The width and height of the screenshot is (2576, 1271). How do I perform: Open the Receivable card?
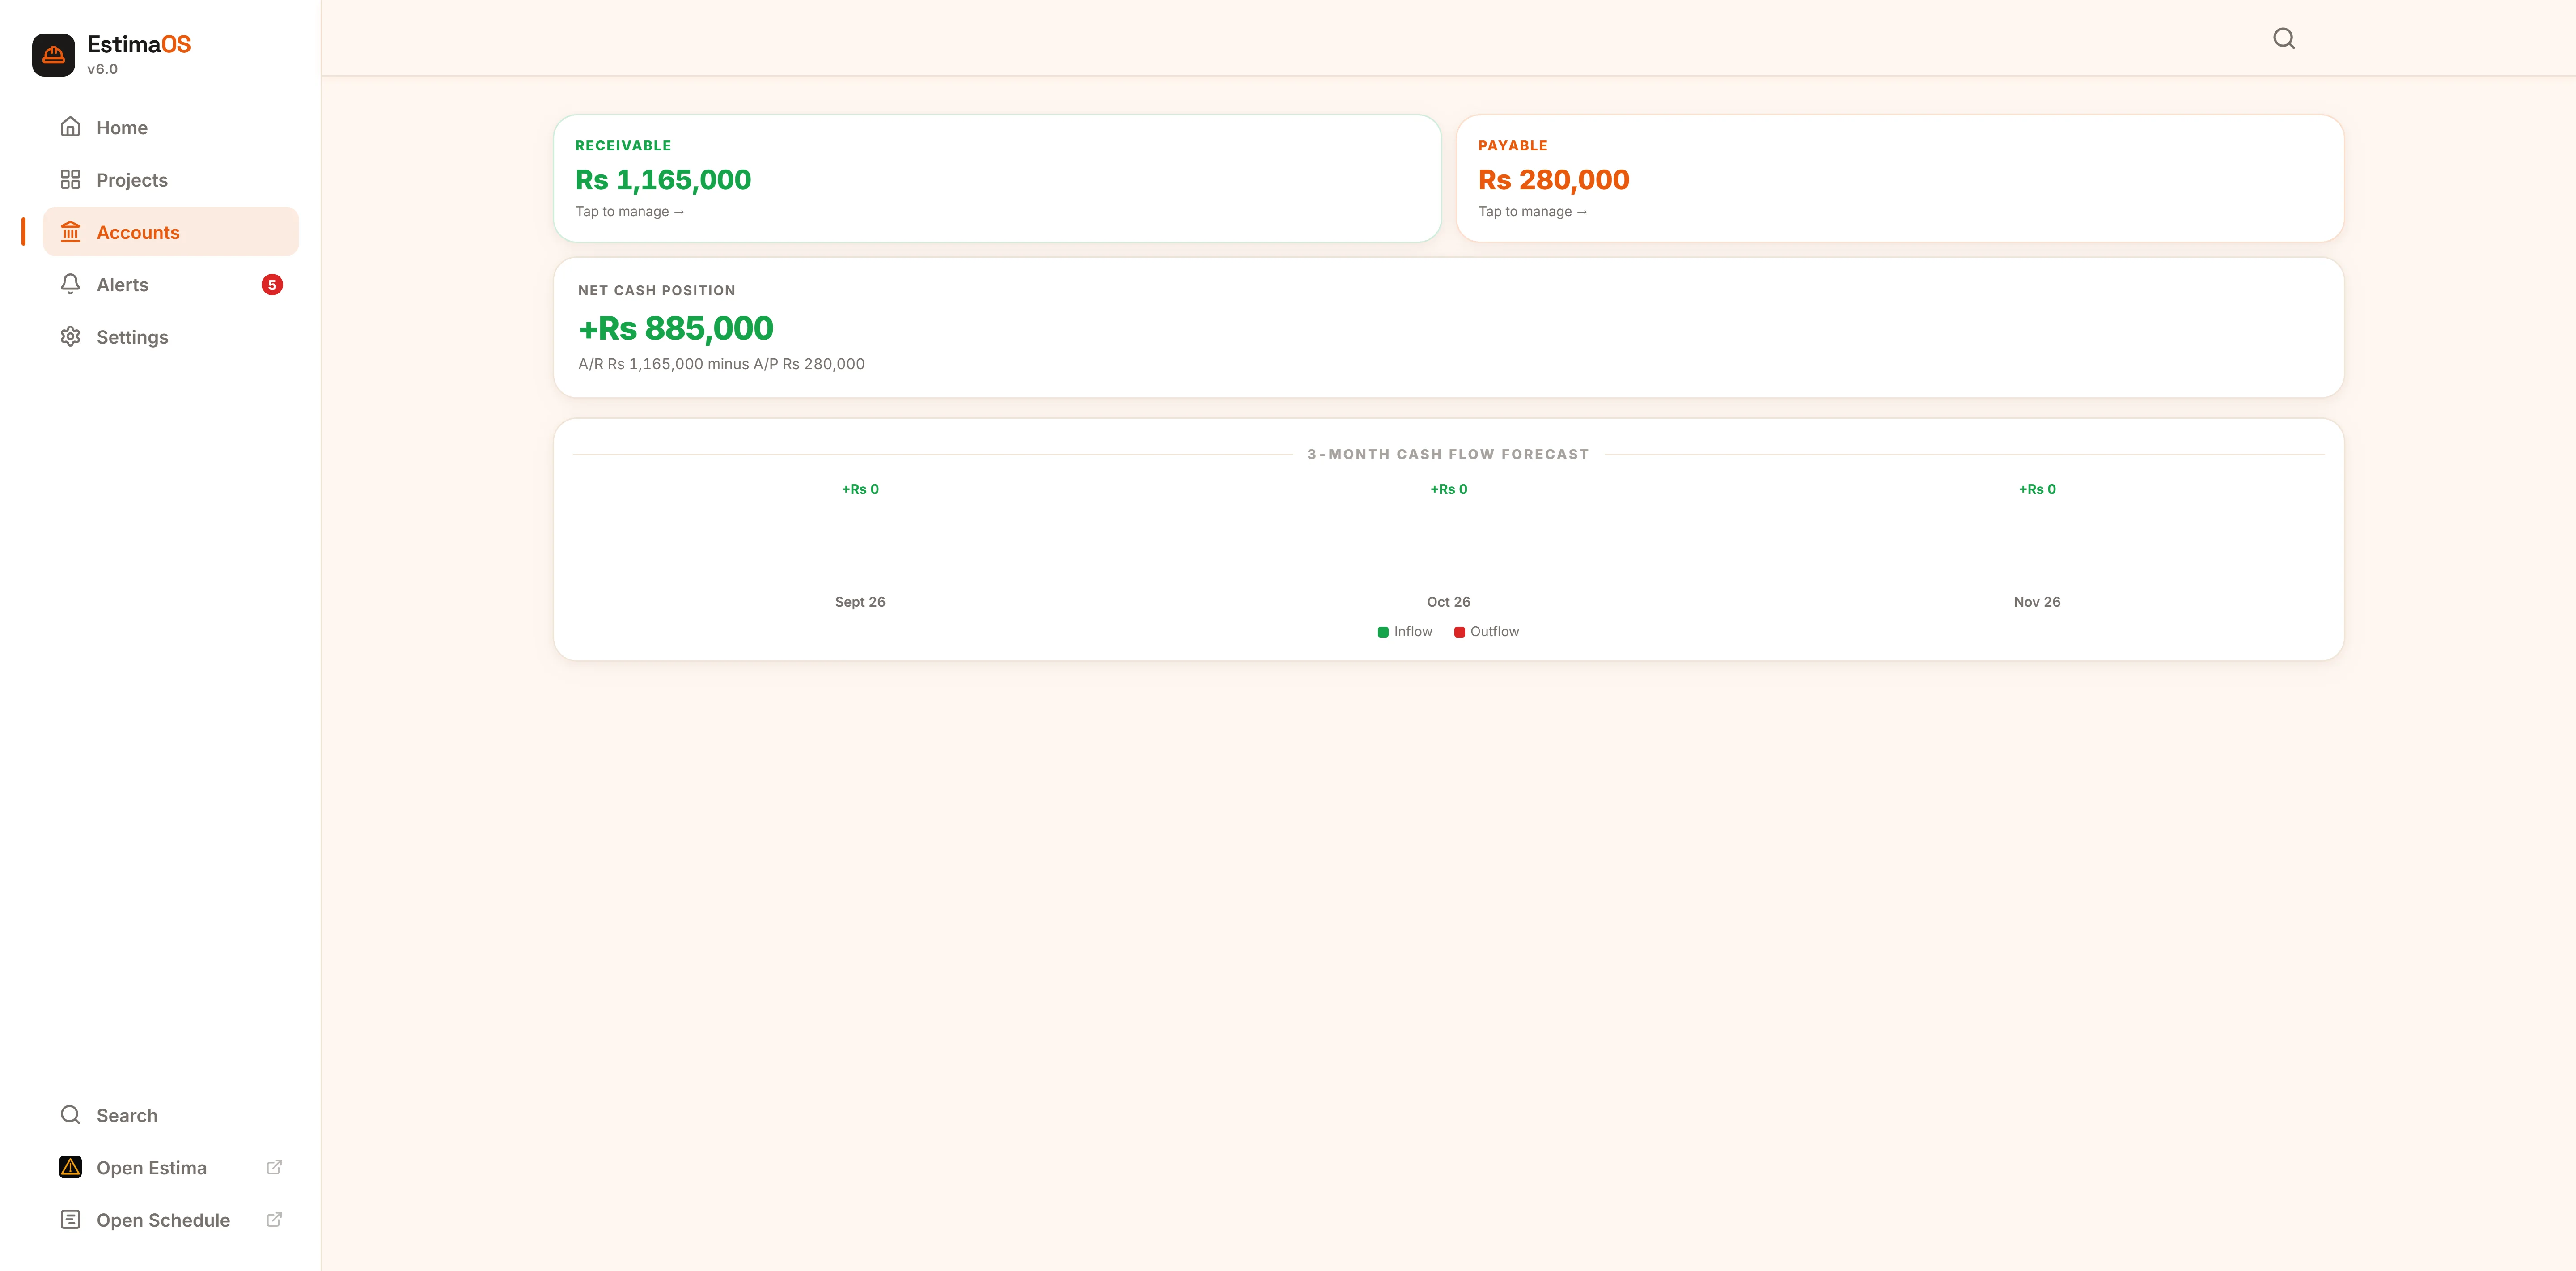[997, 178]
